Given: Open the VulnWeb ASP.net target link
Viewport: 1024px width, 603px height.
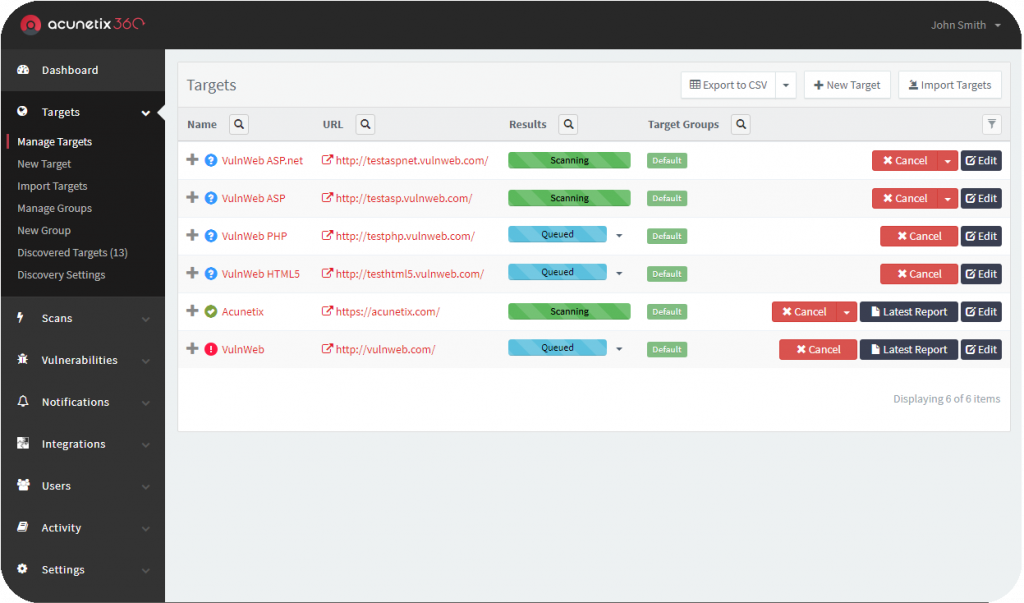Looking at the screenshot, I should tap(262, 161).
